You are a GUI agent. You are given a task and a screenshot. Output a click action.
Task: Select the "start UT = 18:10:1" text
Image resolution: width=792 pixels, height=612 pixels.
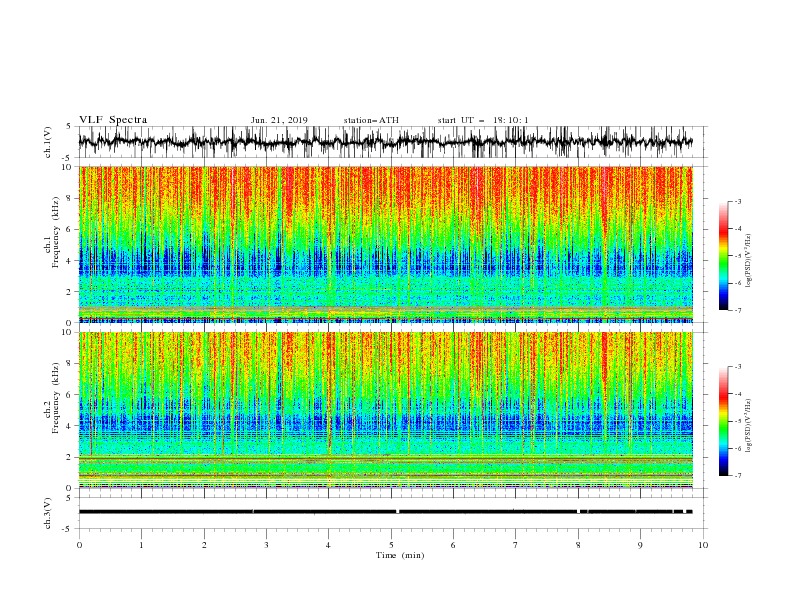pyautogui.click(x=483, y=120)
